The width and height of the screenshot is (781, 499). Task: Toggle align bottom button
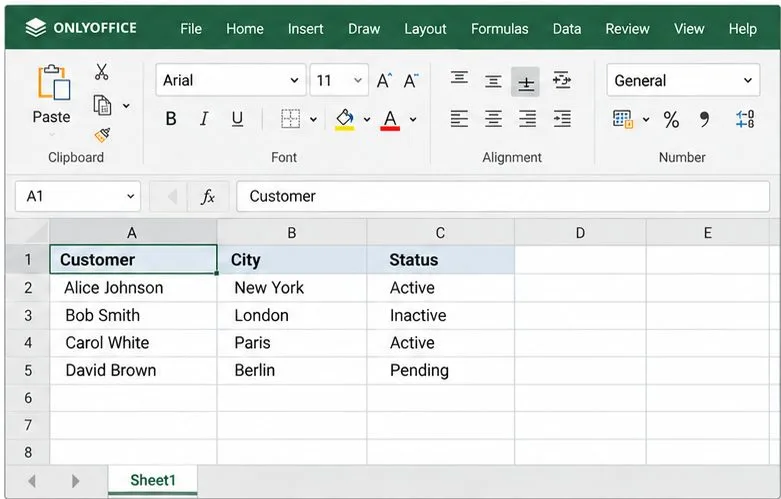point(525,82)
